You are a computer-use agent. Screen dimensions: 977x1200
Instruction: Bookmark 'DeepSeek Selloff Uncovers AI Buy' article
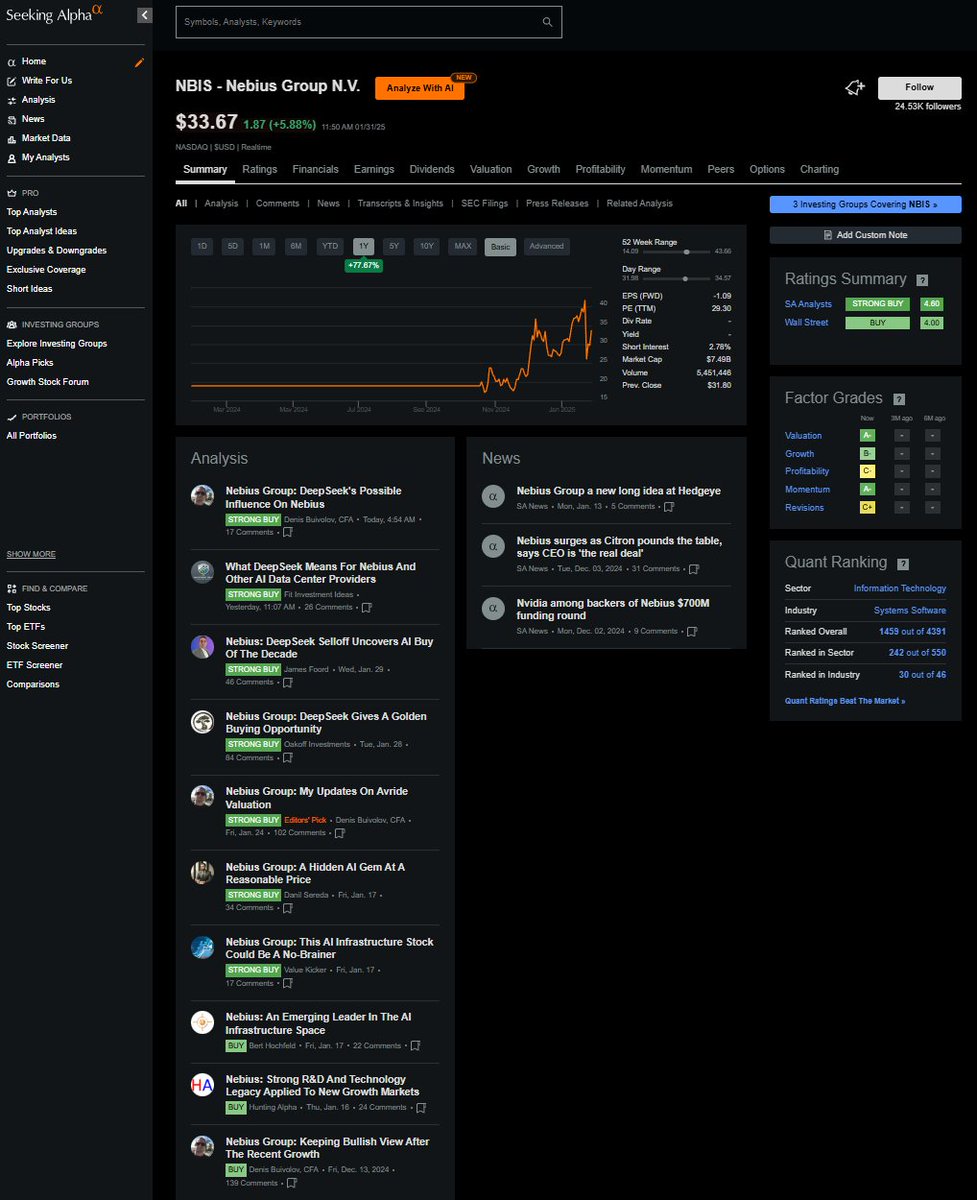tap(288, 682)
